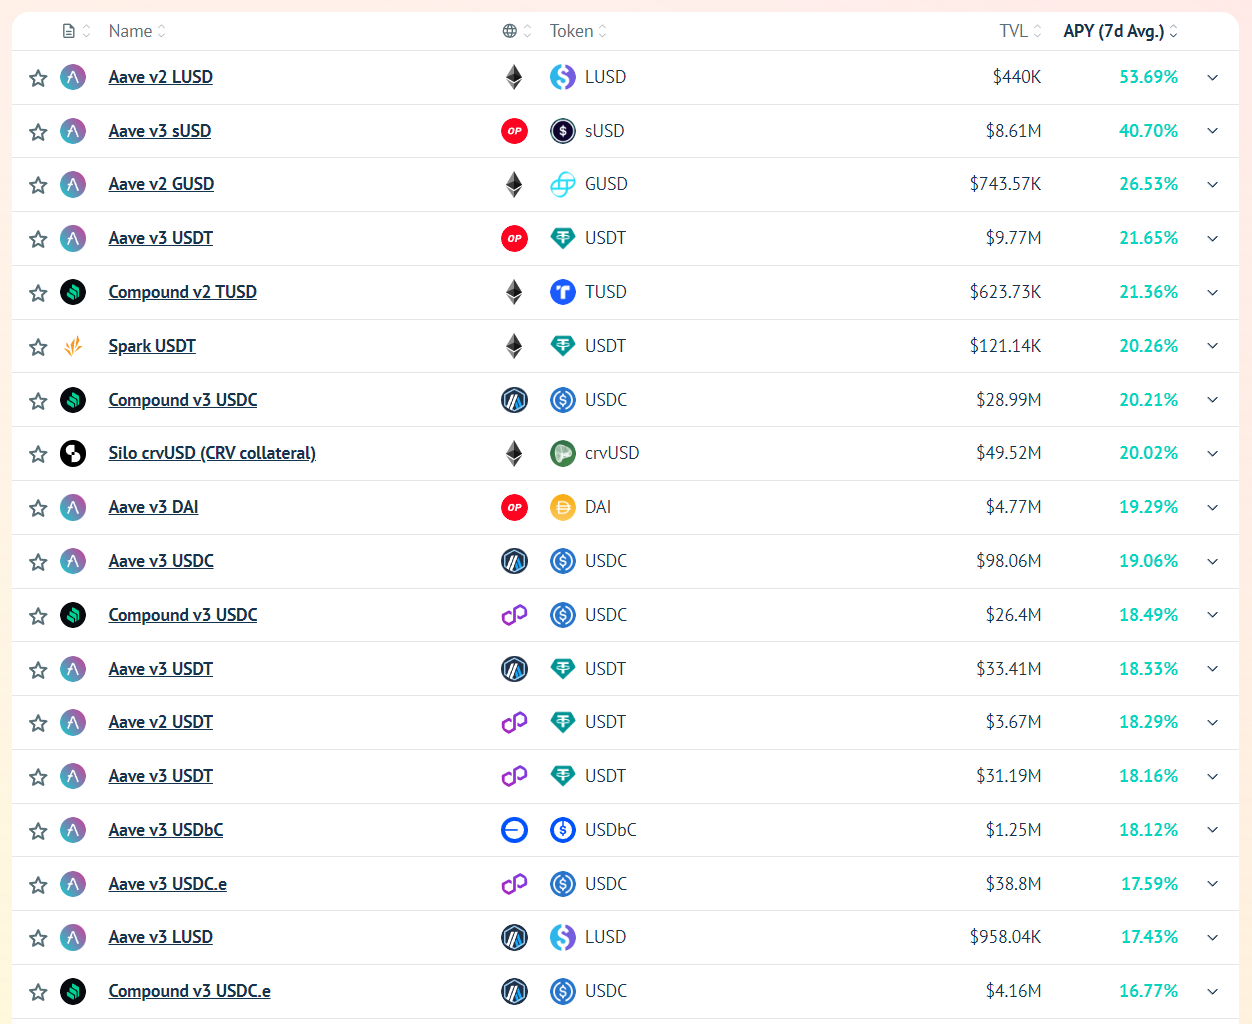This screenshot has width=1252, height=1024.
Task: Click Compound logo in Compound v2 TUSD row
Action: 73,292
